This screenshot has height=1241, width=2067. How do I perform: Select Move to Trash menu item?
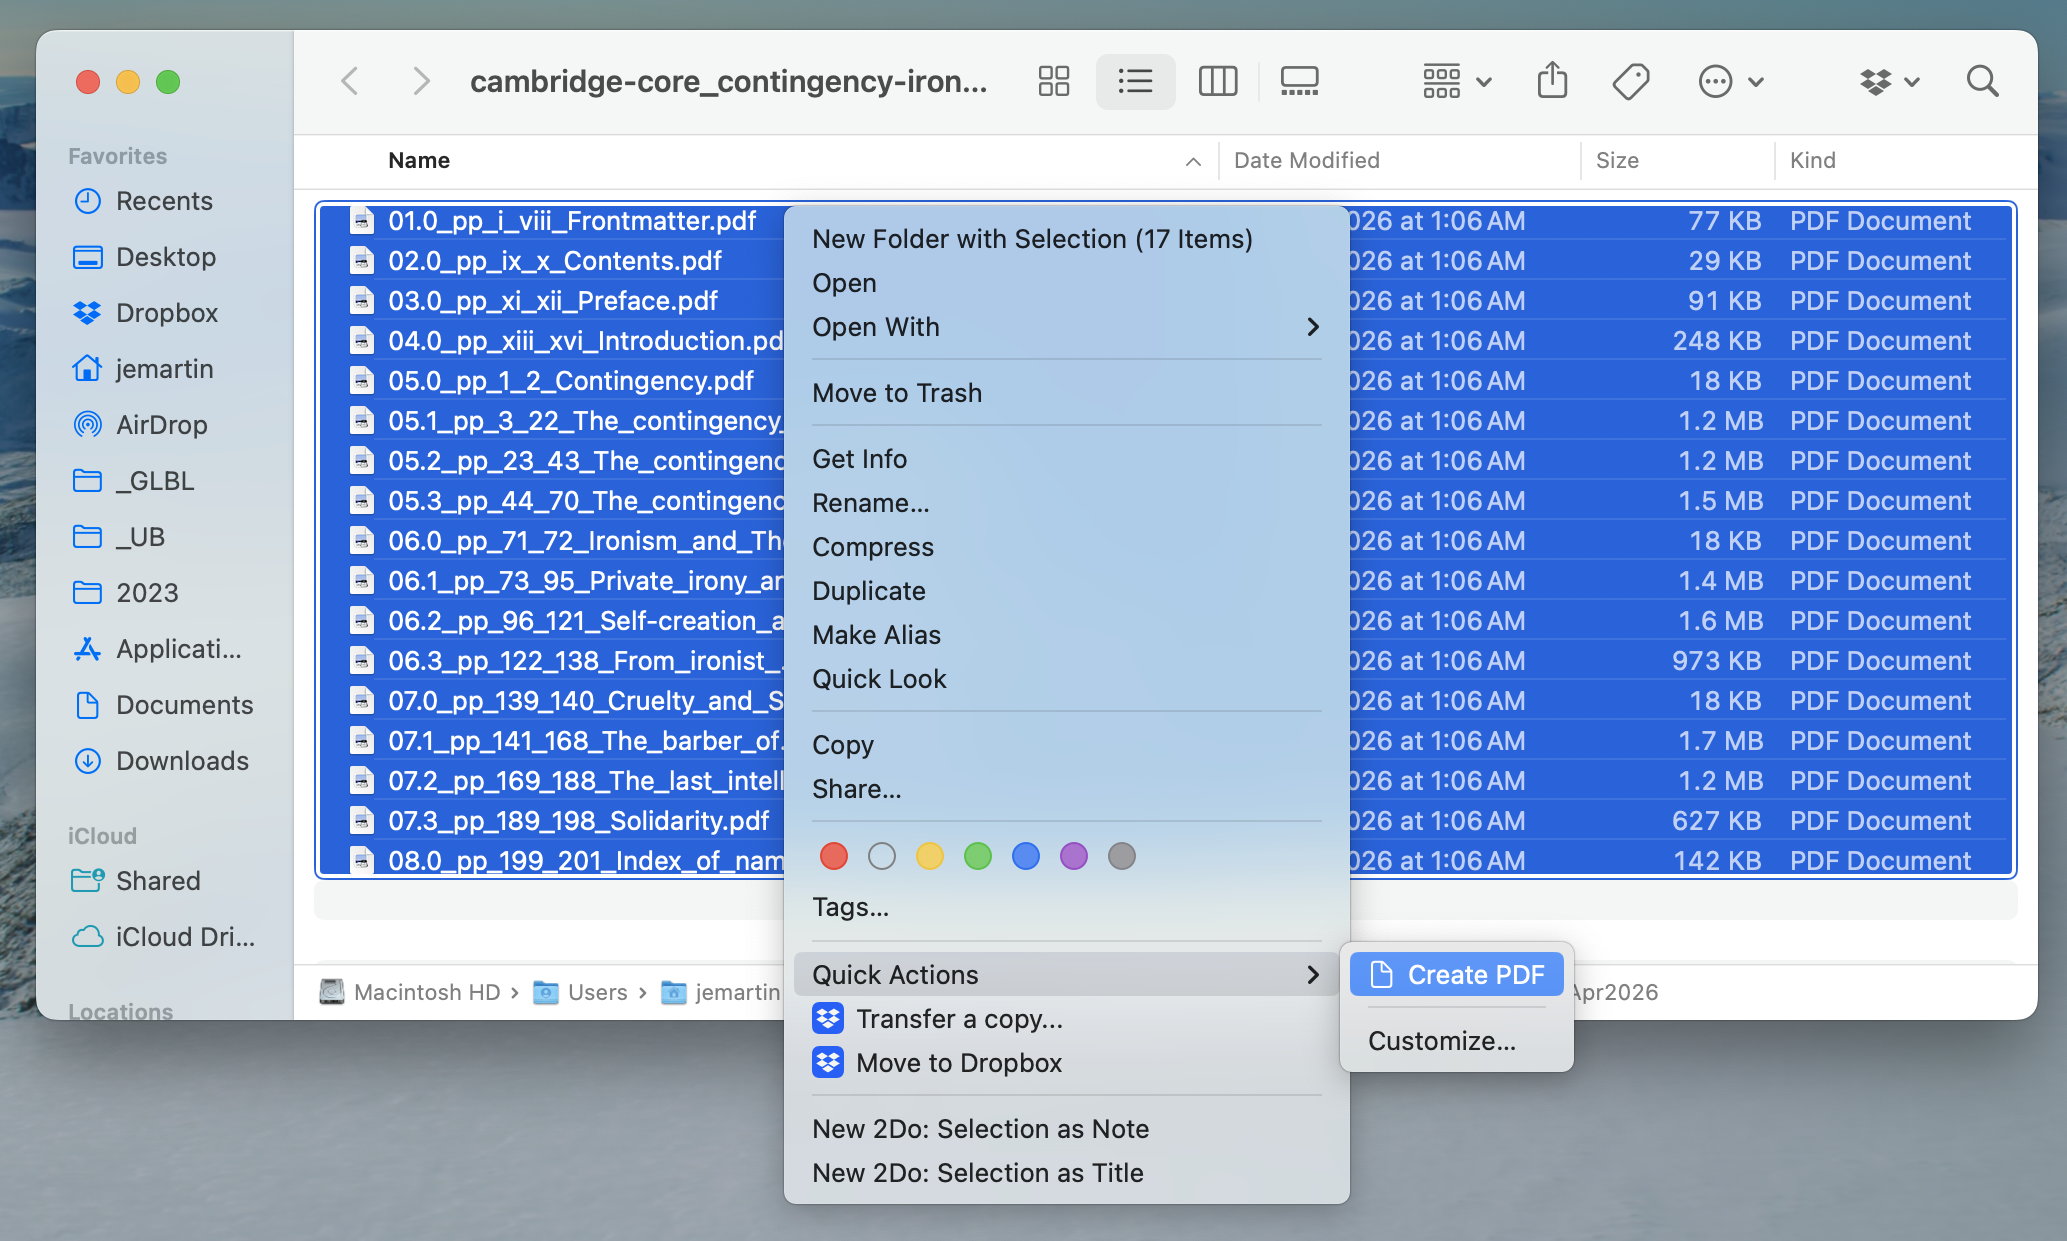point(897,393)
